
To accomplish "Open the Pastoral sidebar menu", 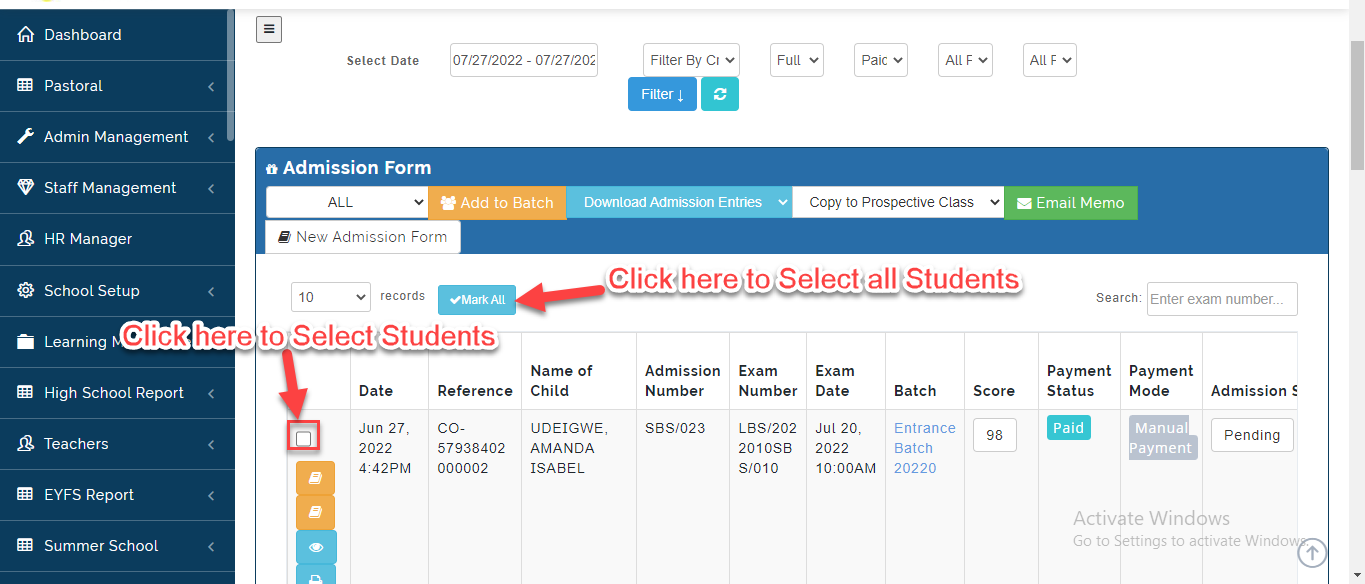I will click(x=115, y=86).
